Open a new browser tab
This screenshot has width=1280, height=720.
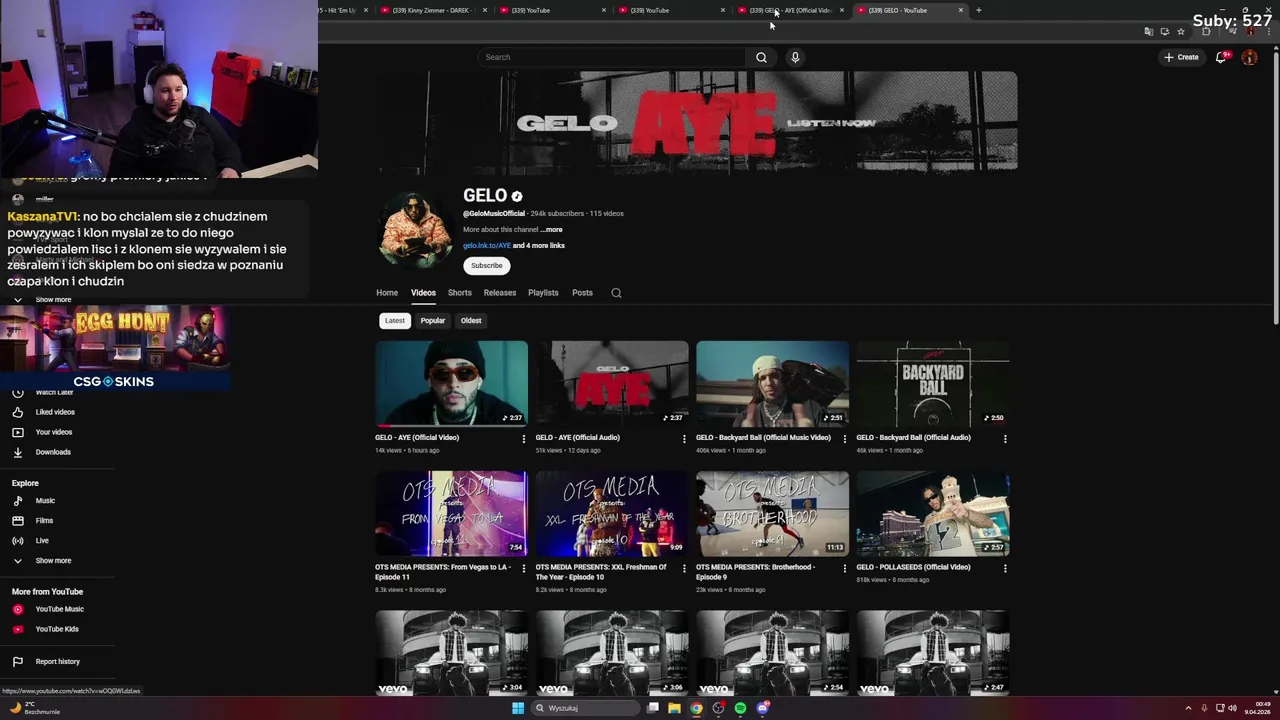(x=979, y=10)
